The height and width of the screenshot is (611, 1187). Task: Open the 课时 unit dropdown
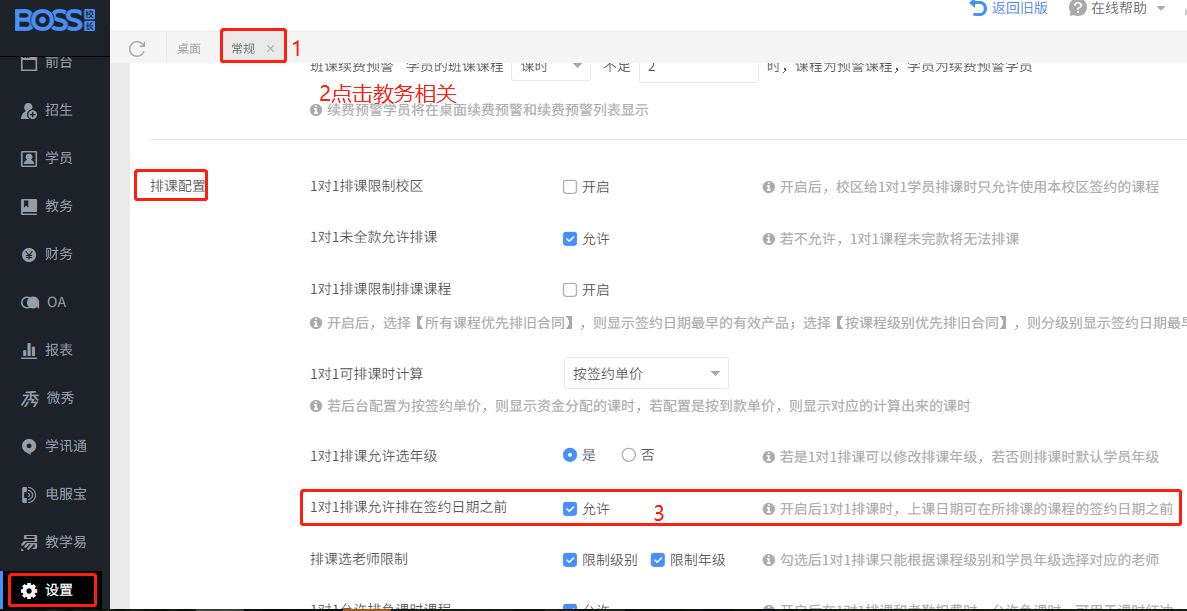[550, 68]
